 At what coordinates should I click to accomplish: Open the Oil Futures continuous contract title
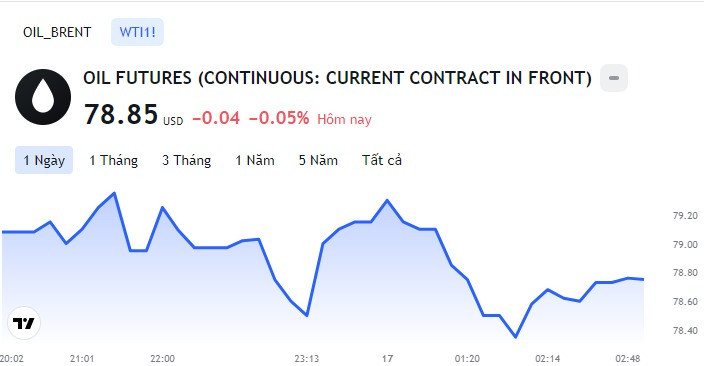(337, 78)
